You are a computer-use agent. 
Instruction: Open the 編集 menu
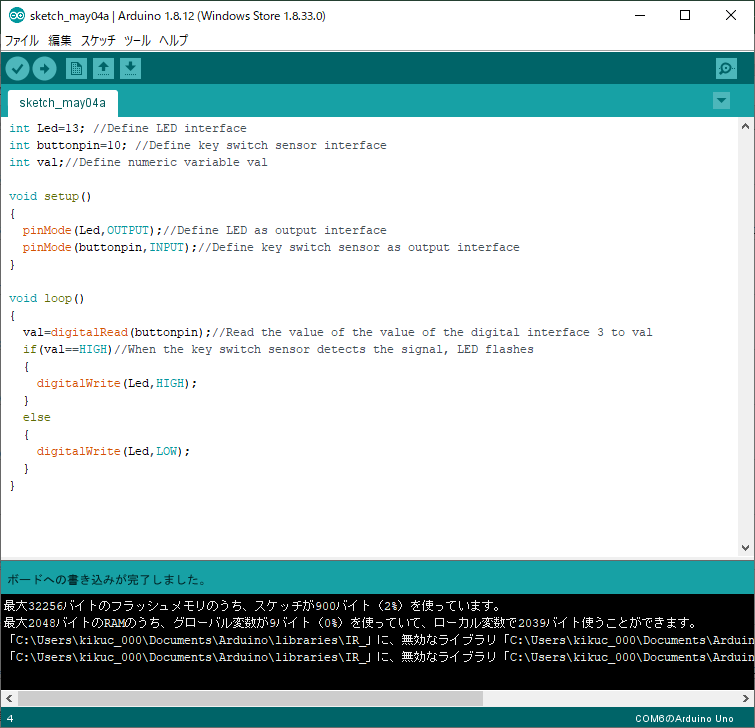click(x=60, y=41)
